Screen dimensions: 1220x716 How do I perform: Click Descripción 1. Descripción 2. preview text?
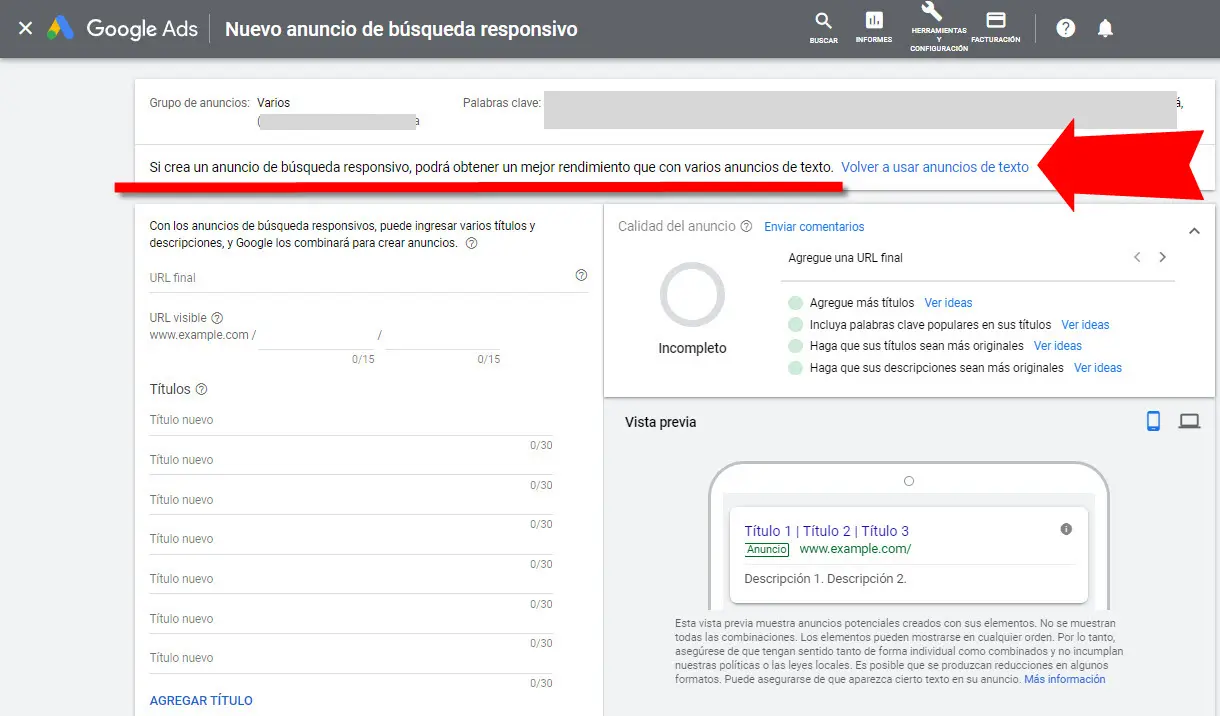click(826, 579)
